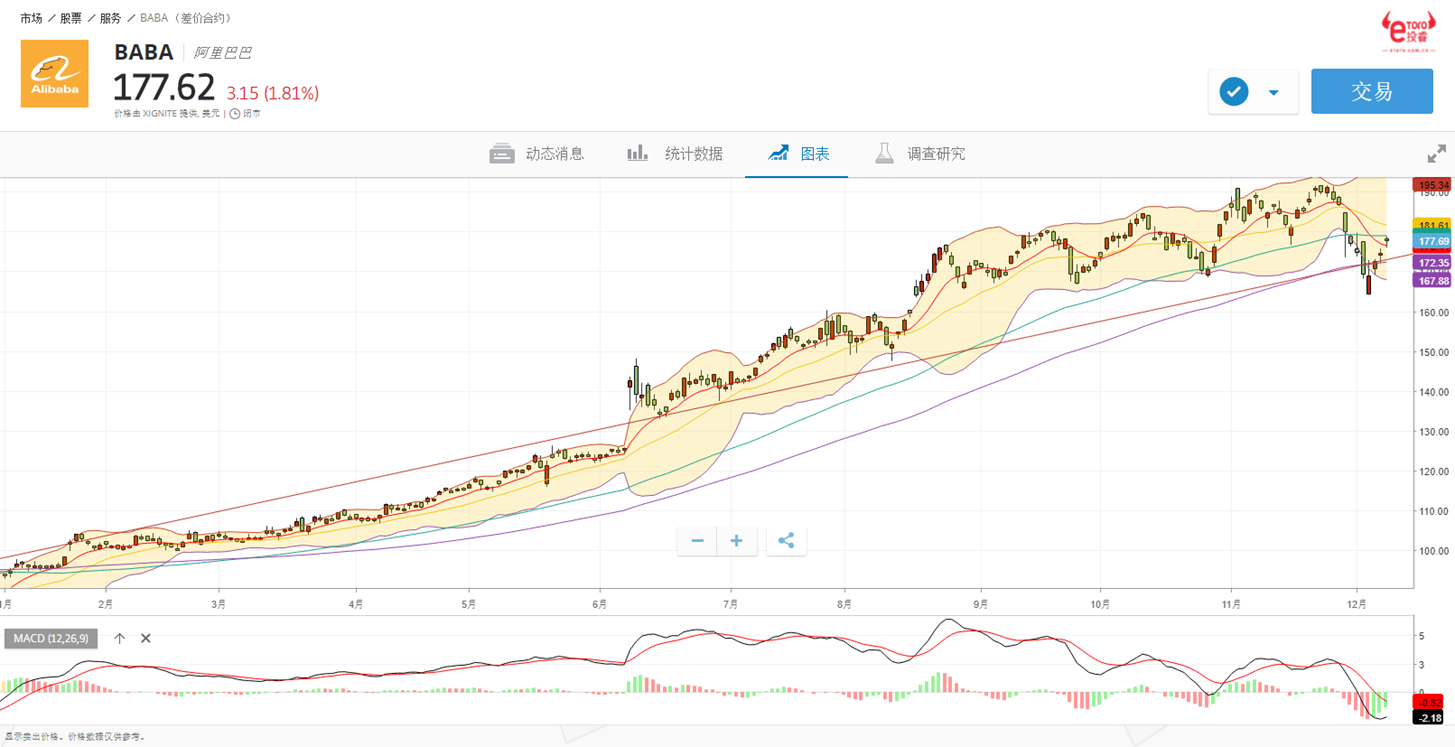
Task: Click the BABA ticker heading
Action: click(144, 52)
